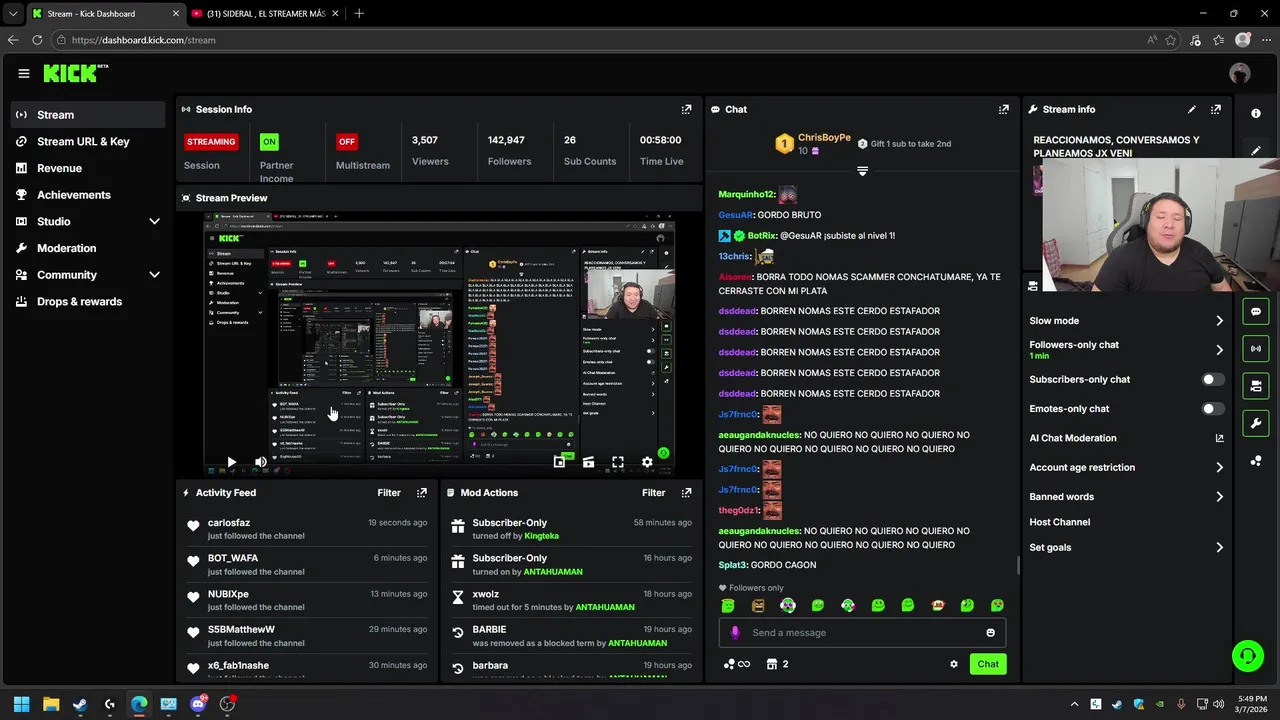
Task: Open a new browser tab
Action: 359,13
